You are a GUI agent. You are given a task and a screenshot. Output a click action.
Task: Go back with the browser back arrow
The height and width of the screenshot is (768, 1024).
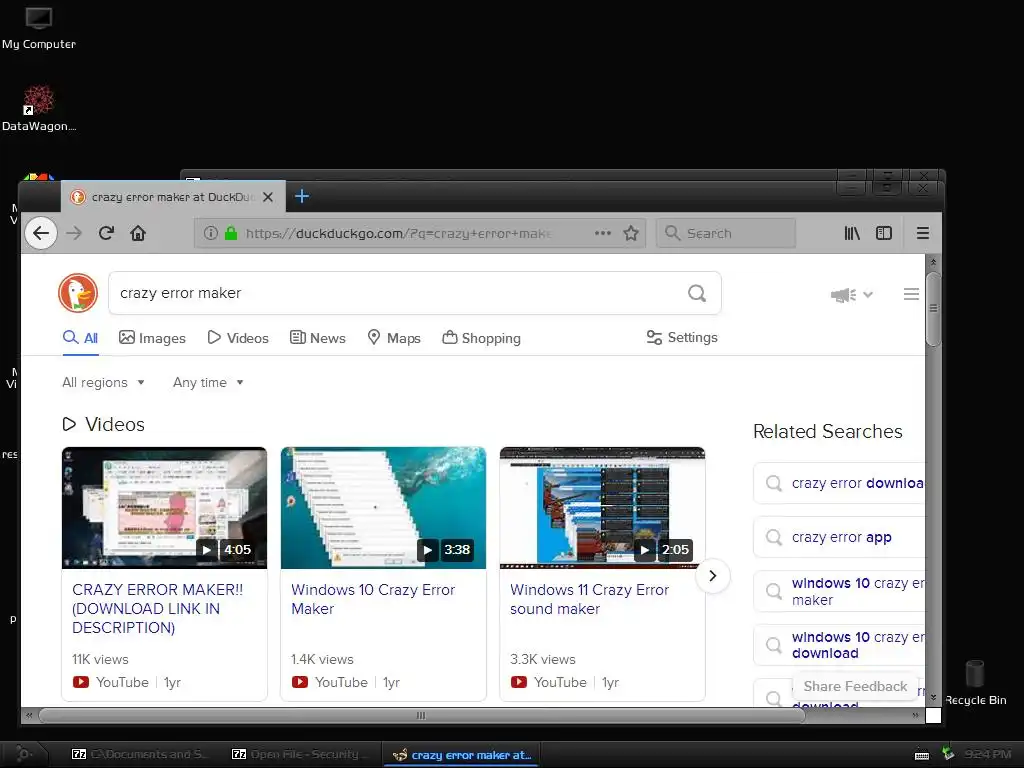[41, 233]
